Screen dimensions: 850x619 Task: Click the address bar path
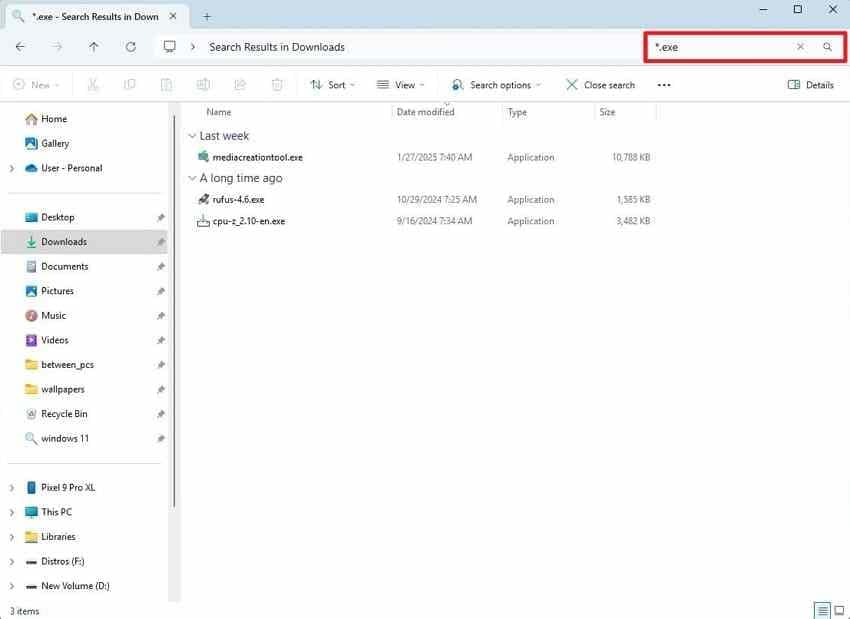point(276,47)
